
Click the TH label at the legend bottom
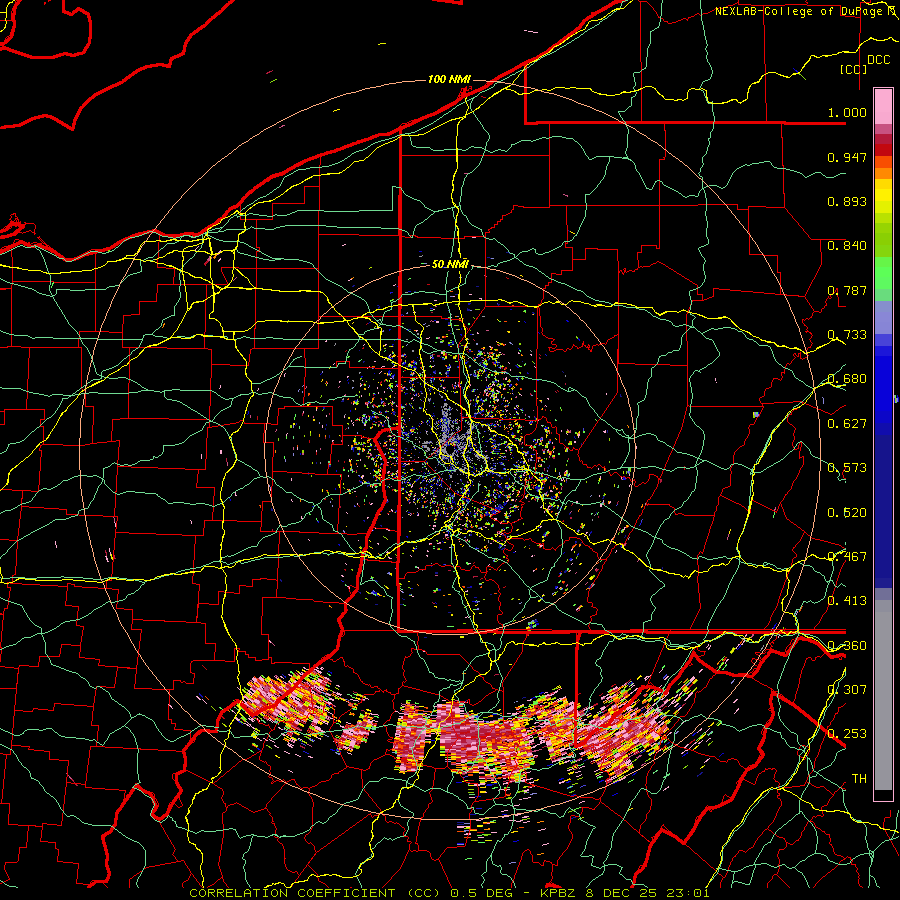(x=859, y=779)
